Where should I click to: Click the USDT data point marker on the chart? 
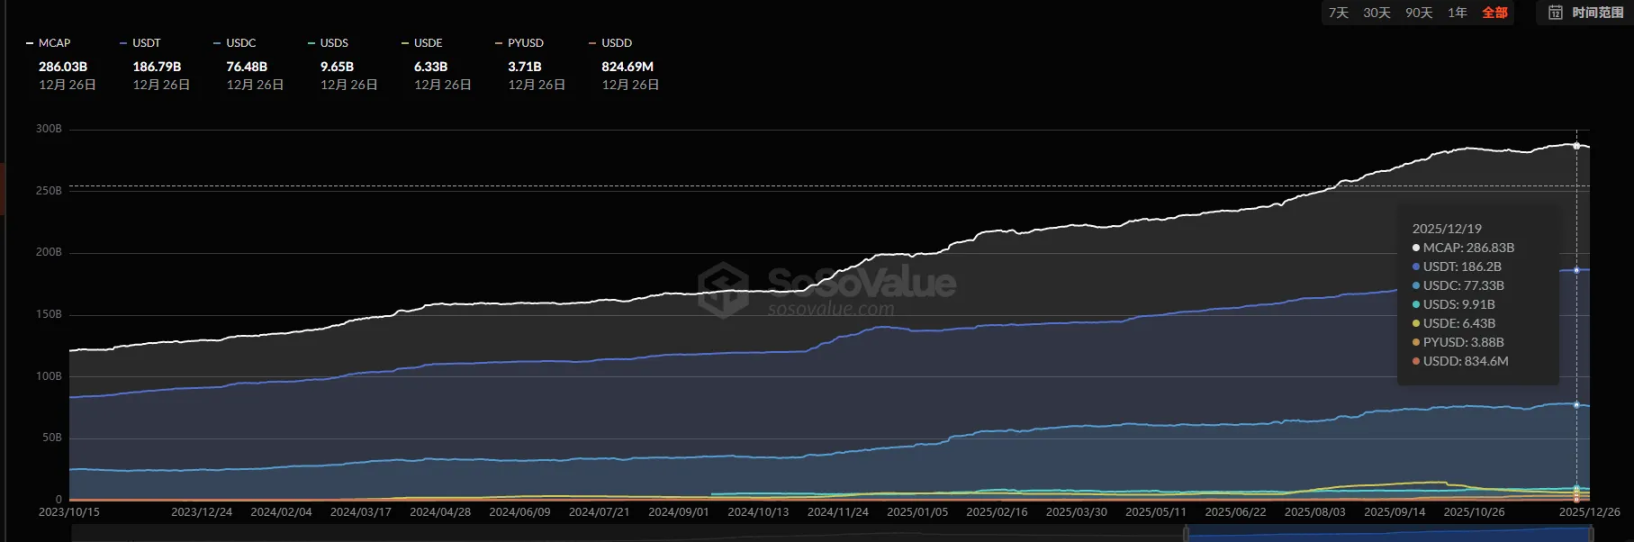(x=1577, y=270)
